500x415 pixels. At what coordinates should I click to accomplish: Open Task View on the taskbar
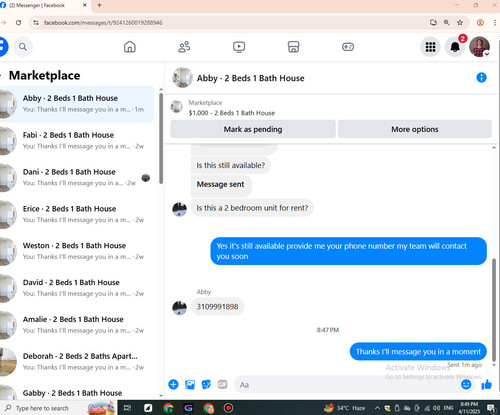point(127,408)
